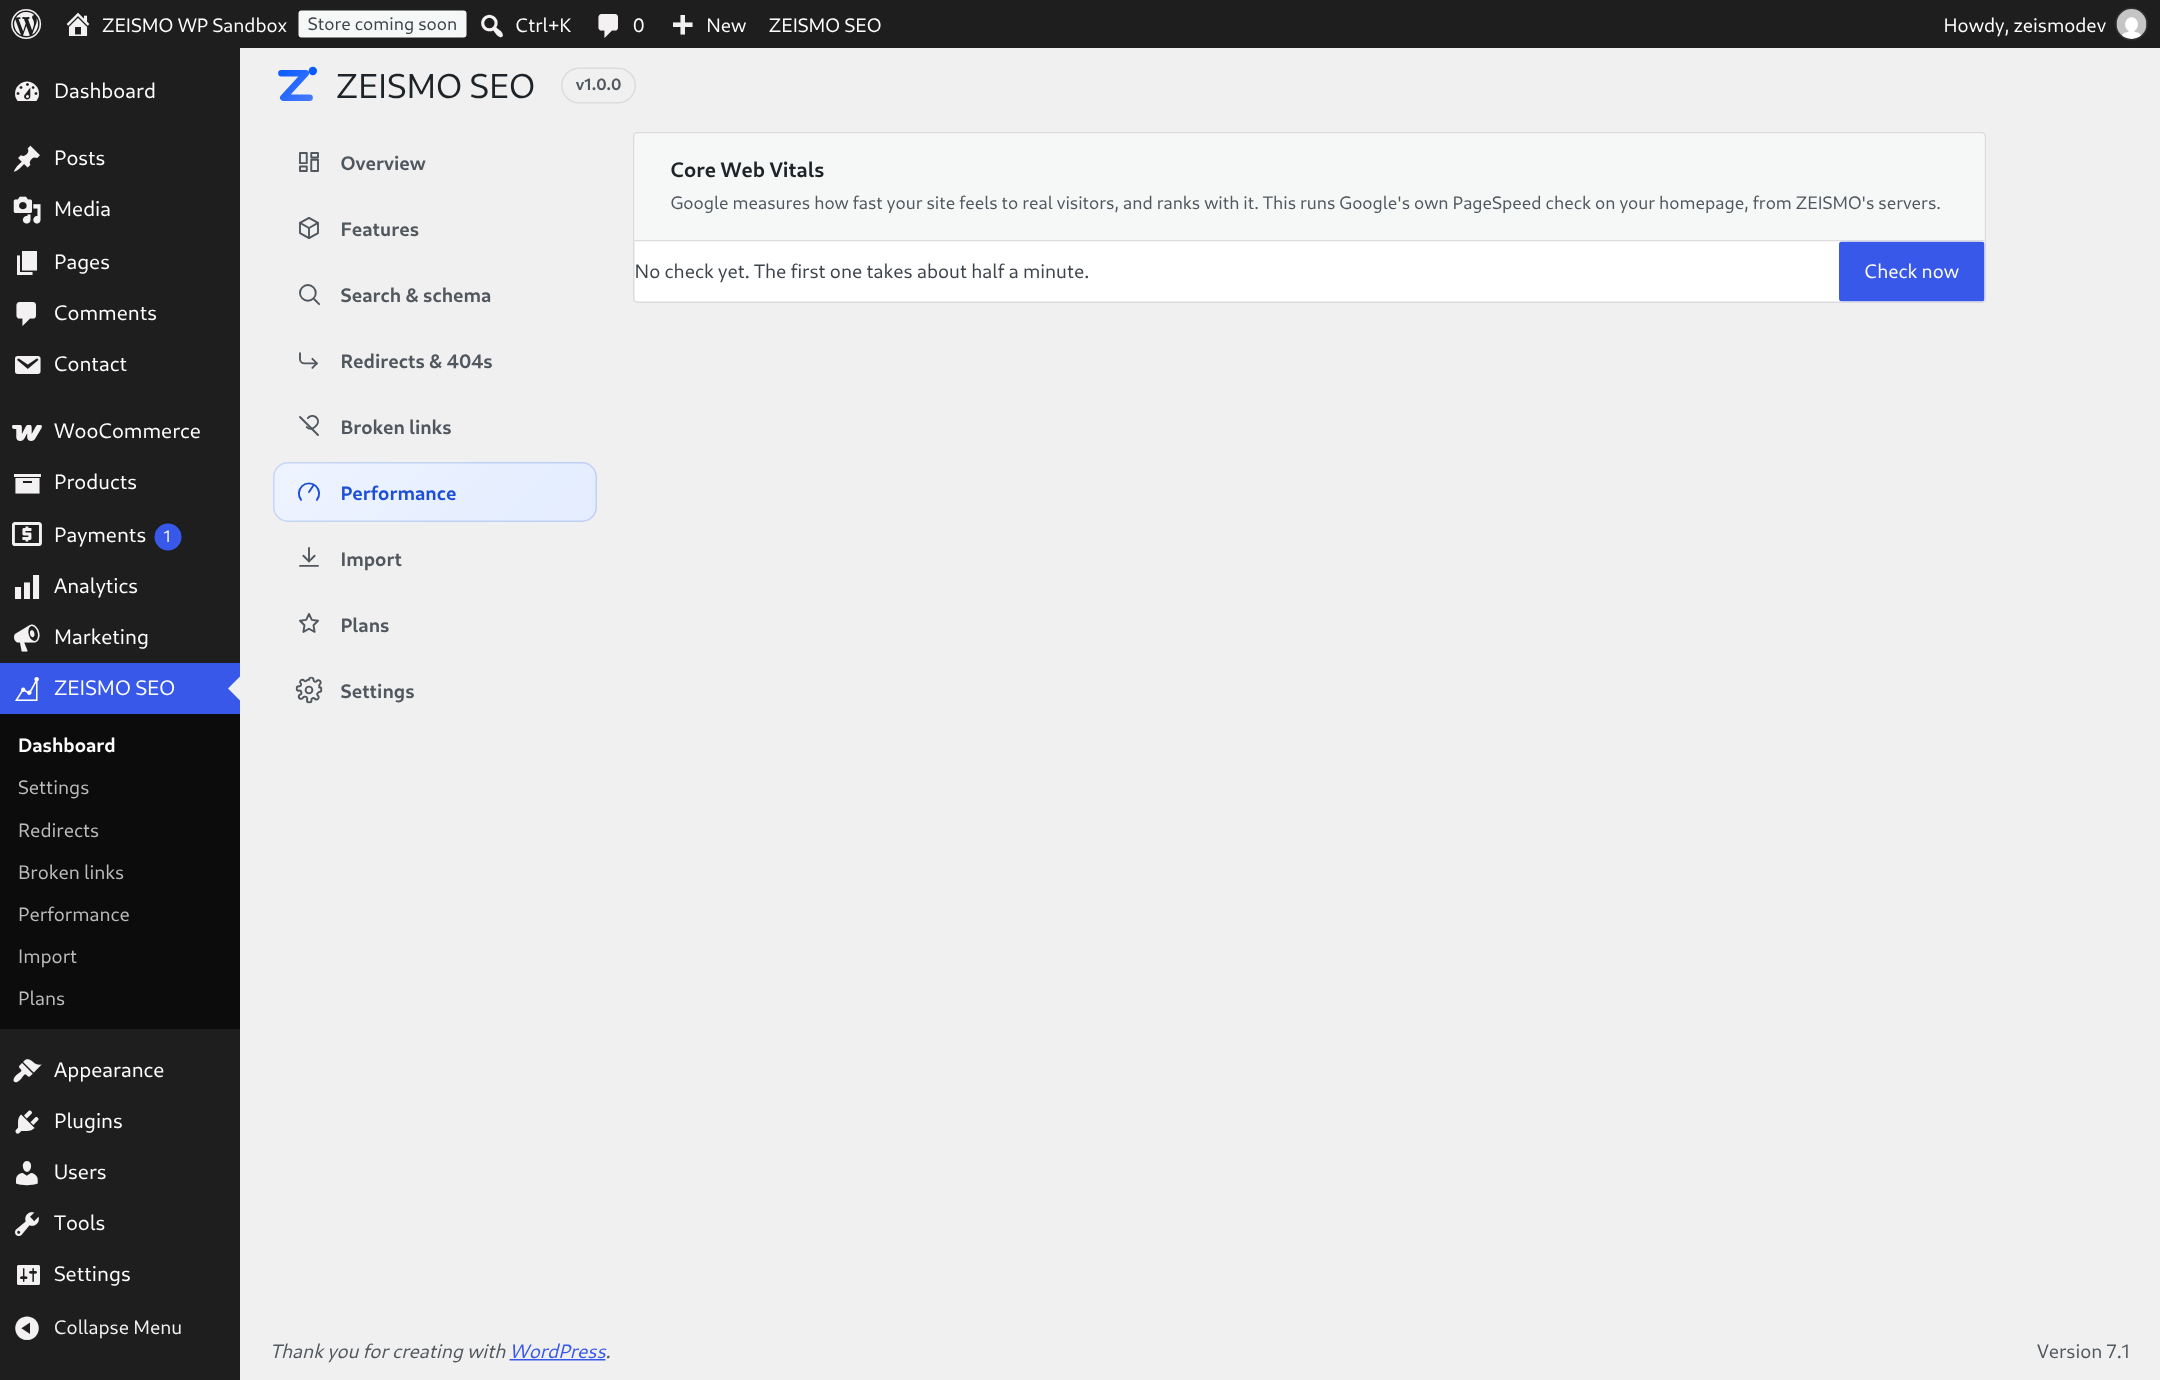Click the Payments notification badge
Image resolution: width=2160 pixels, height=1380 pixels.
pos(168,536)
